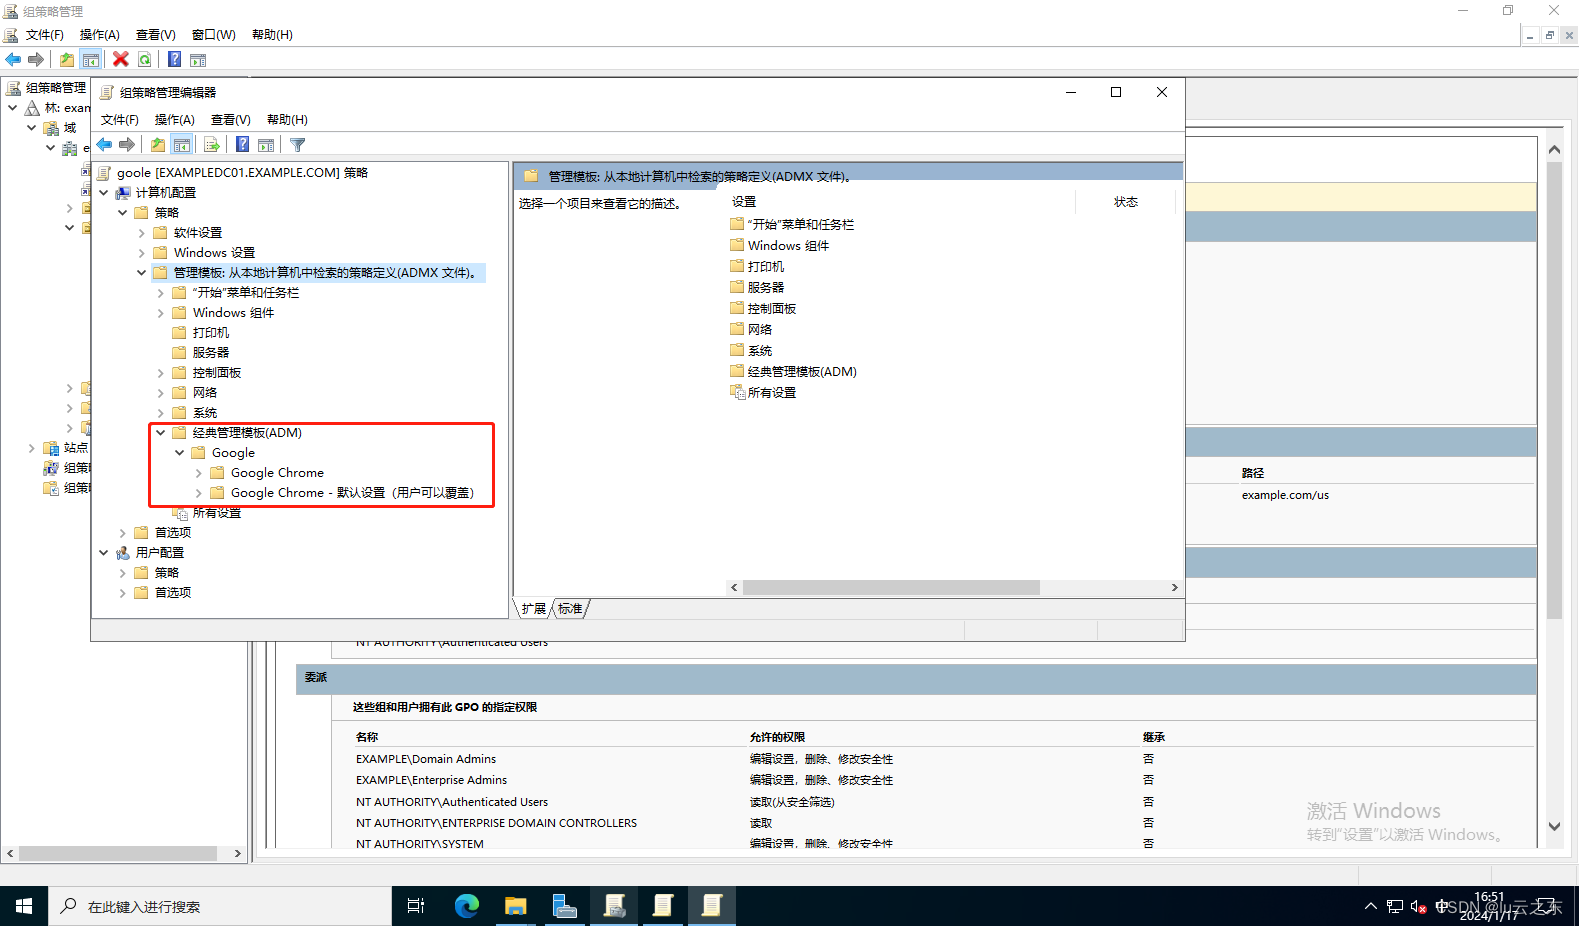Screen dimensions: 1579x926
Task: Open 文件(F) menu in Group Policy Management
Action: [x=45, y=35]
